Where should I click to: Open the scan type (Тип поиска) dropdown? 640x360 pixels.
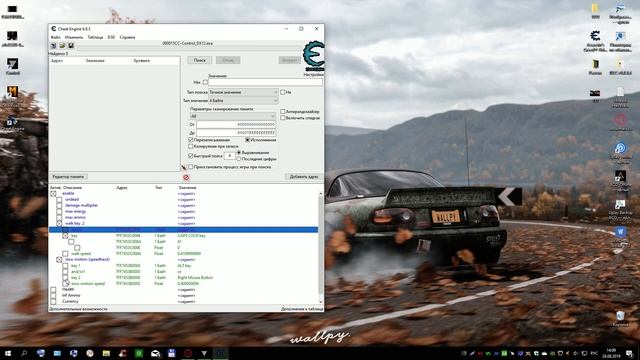point(243,92)
